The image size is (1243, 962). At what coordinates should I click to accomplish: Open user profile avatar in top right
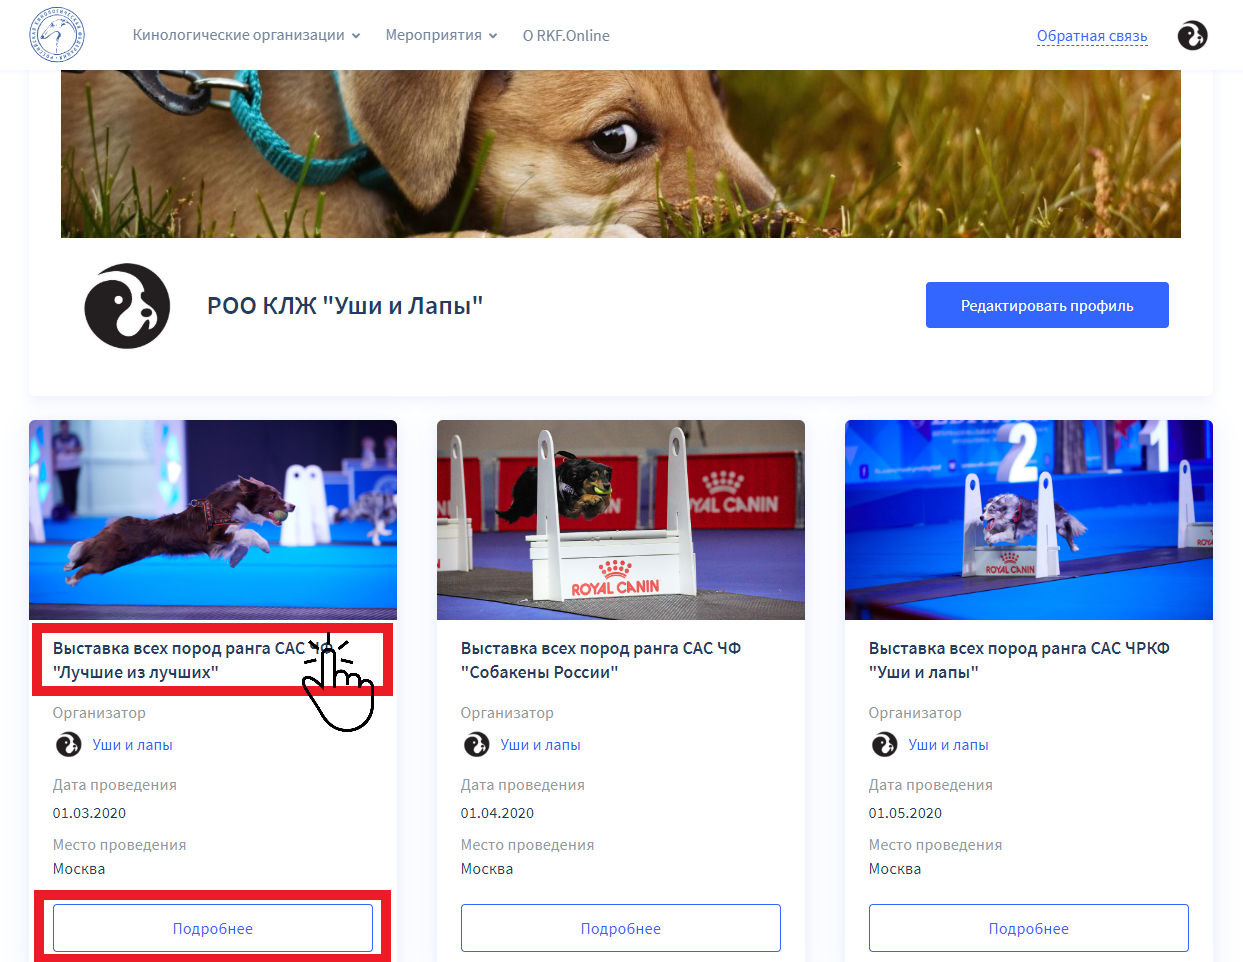pos(1192,36)
